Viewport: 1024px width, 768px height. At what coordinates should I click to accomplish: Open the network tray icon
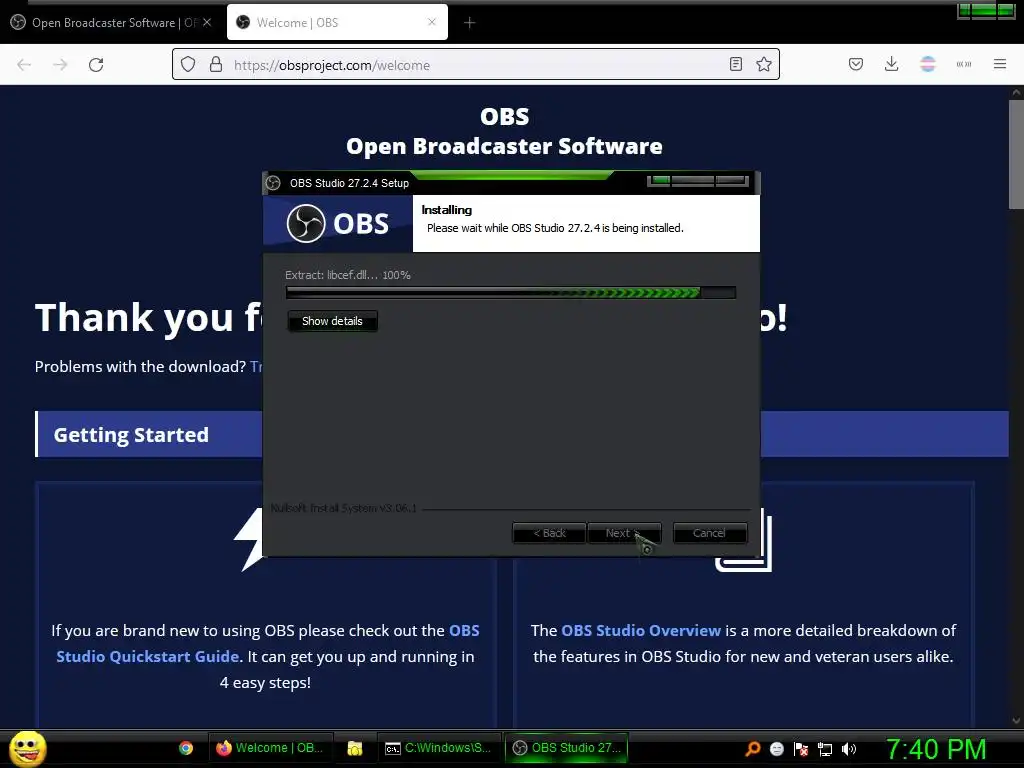click(825, 749)
